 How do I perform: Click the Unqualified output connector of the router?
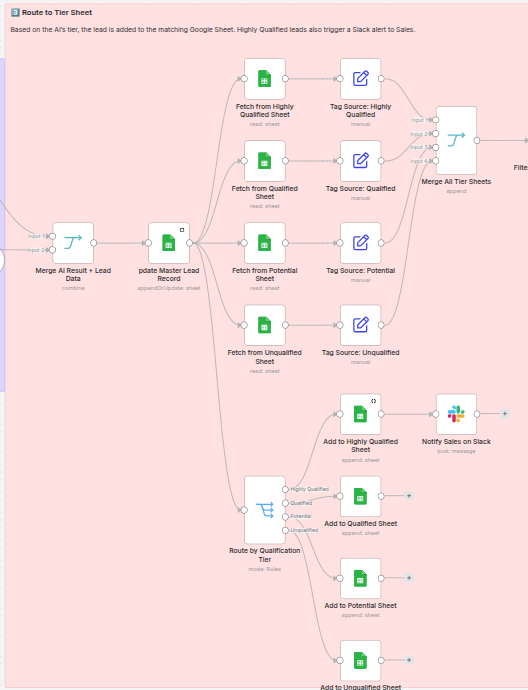point(286,530)
